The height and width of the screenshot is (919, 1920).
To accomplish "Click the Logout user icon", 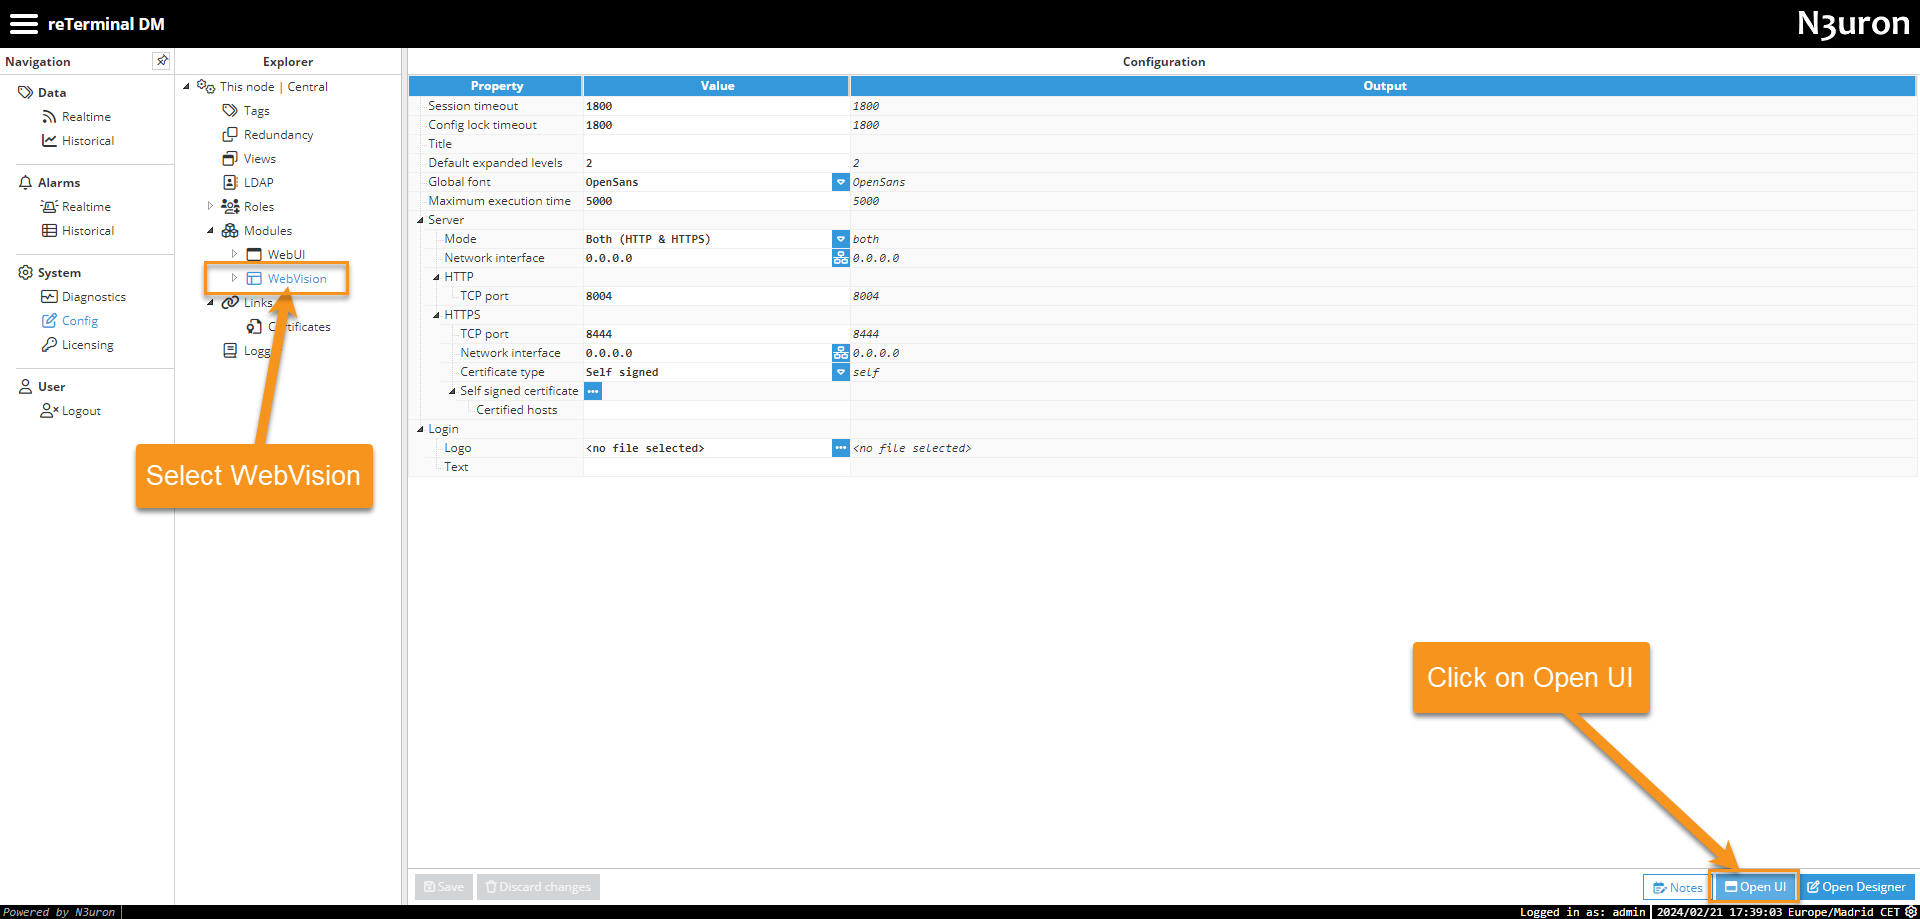I will tap(49, 411).
